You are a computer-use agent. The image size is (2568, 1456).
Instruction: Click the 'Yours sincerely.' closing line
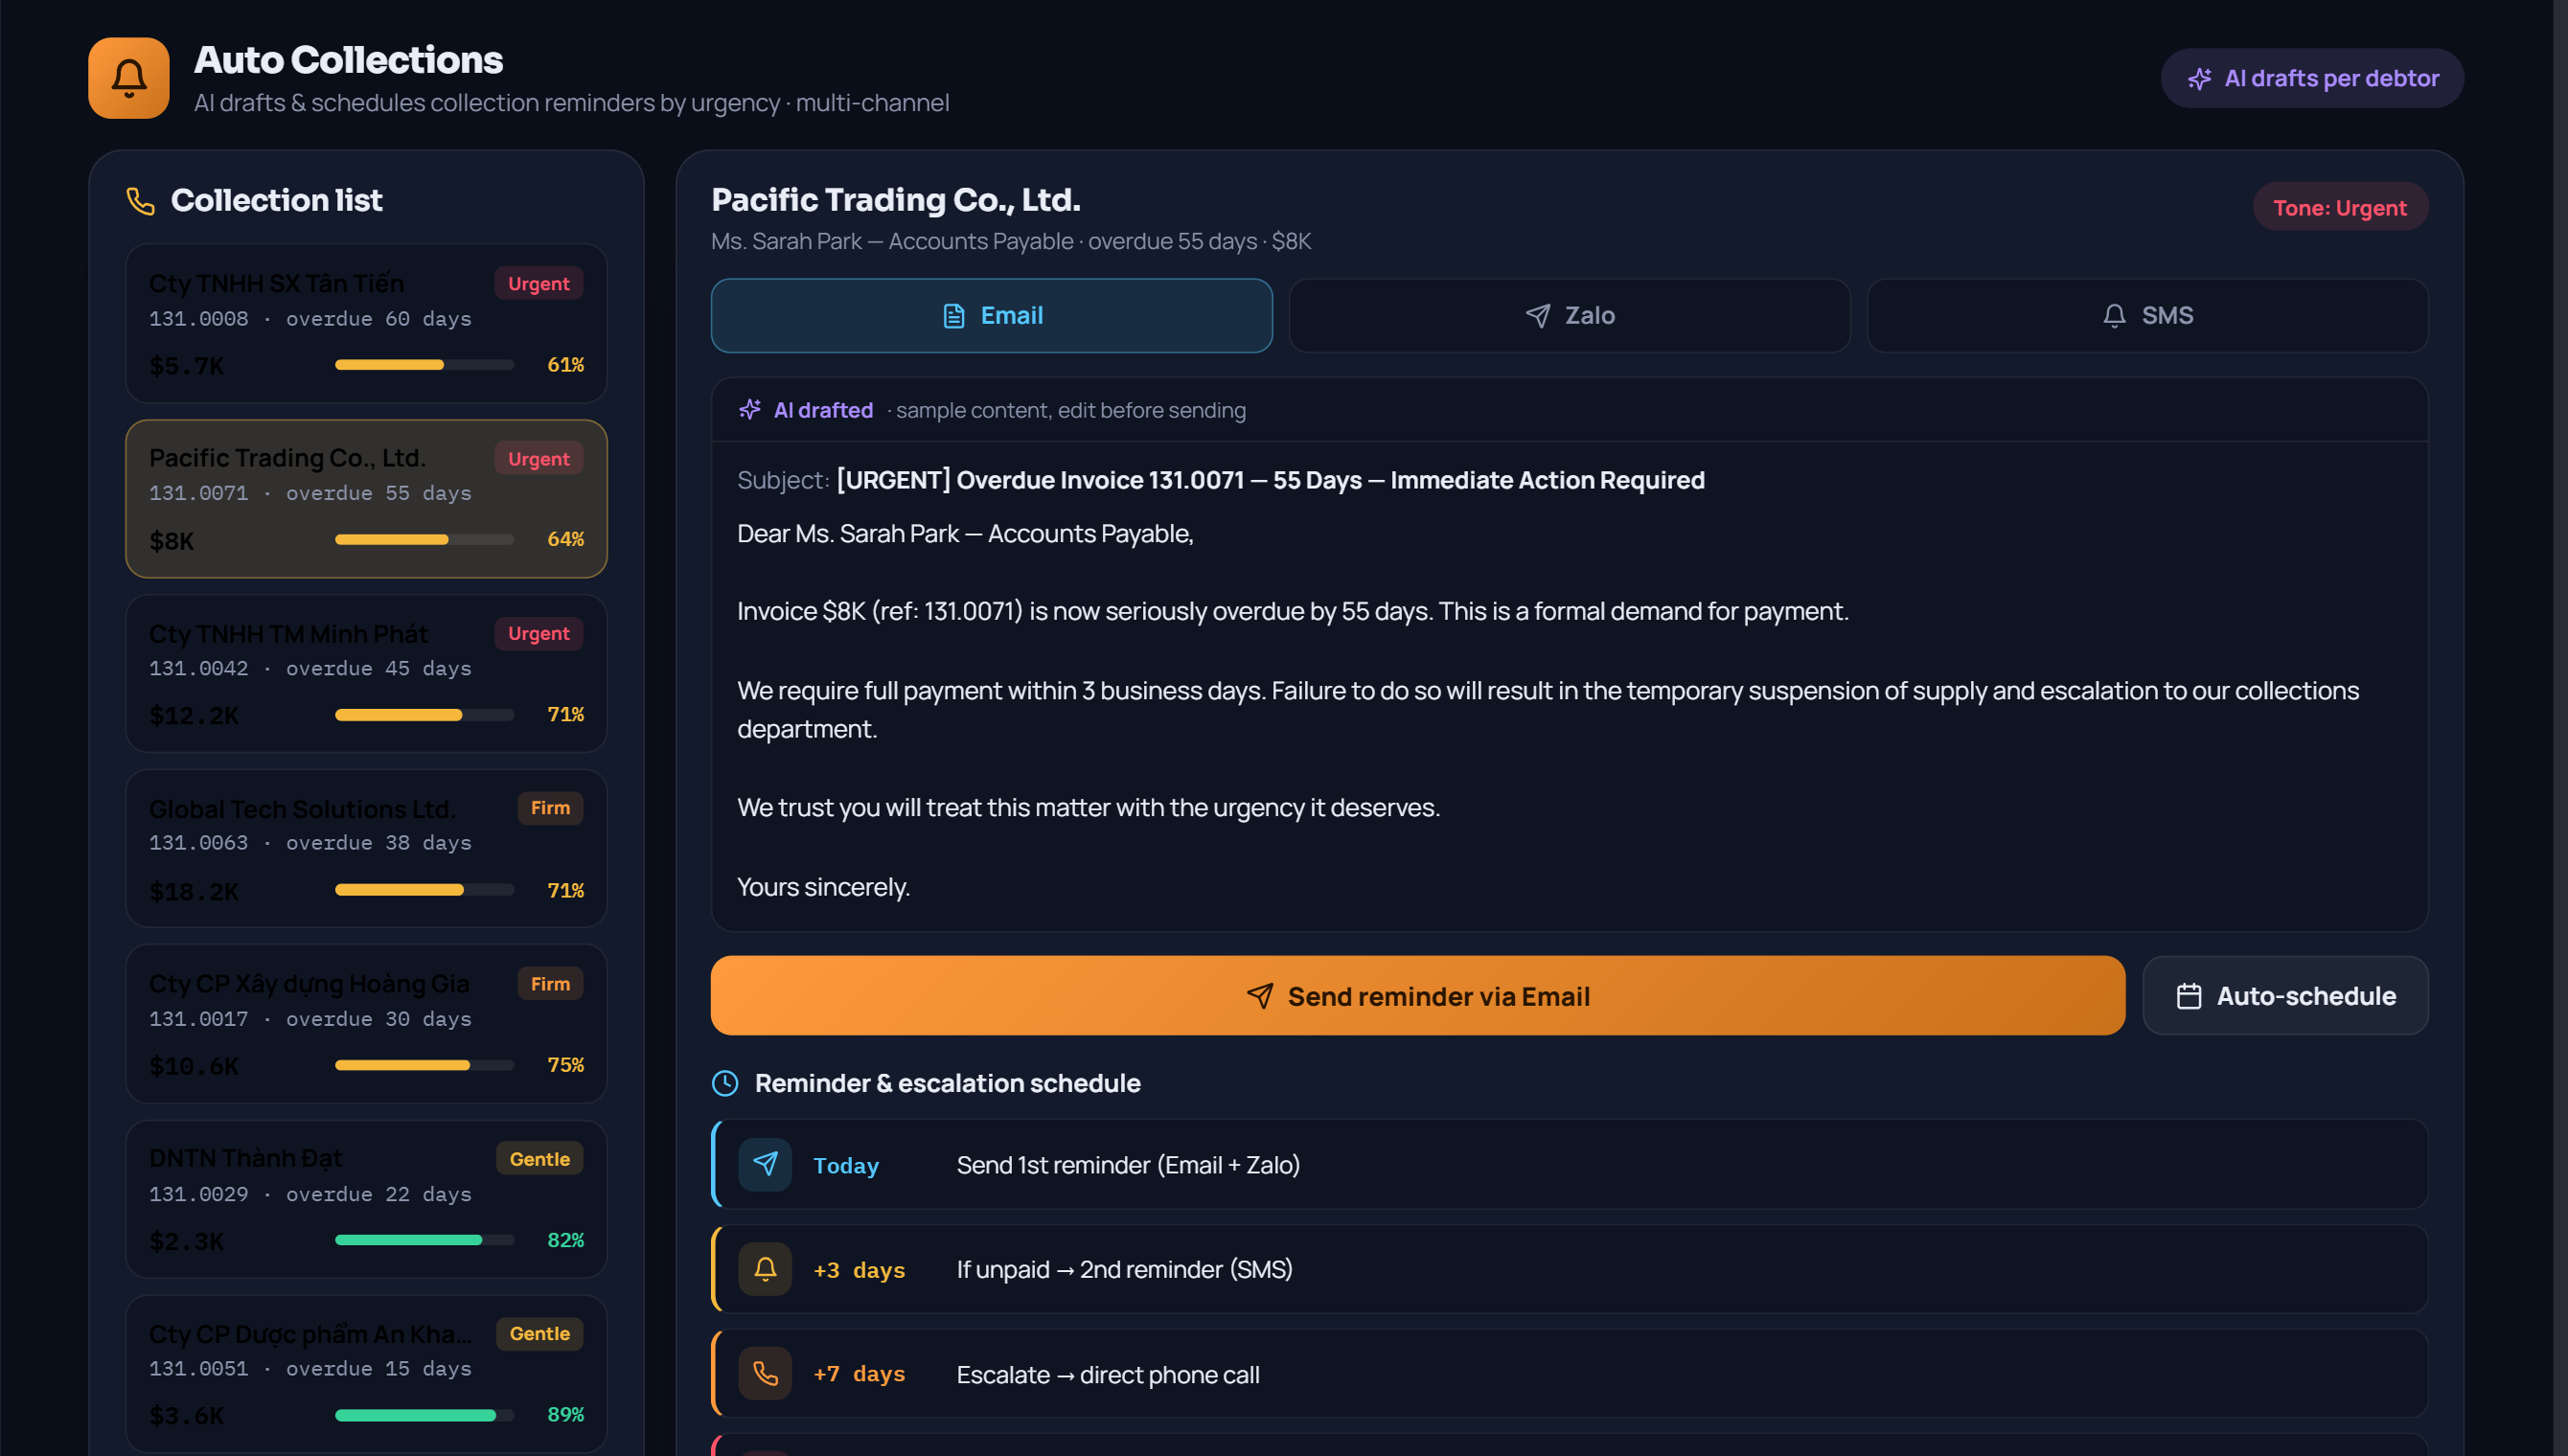tap(823, 888)
